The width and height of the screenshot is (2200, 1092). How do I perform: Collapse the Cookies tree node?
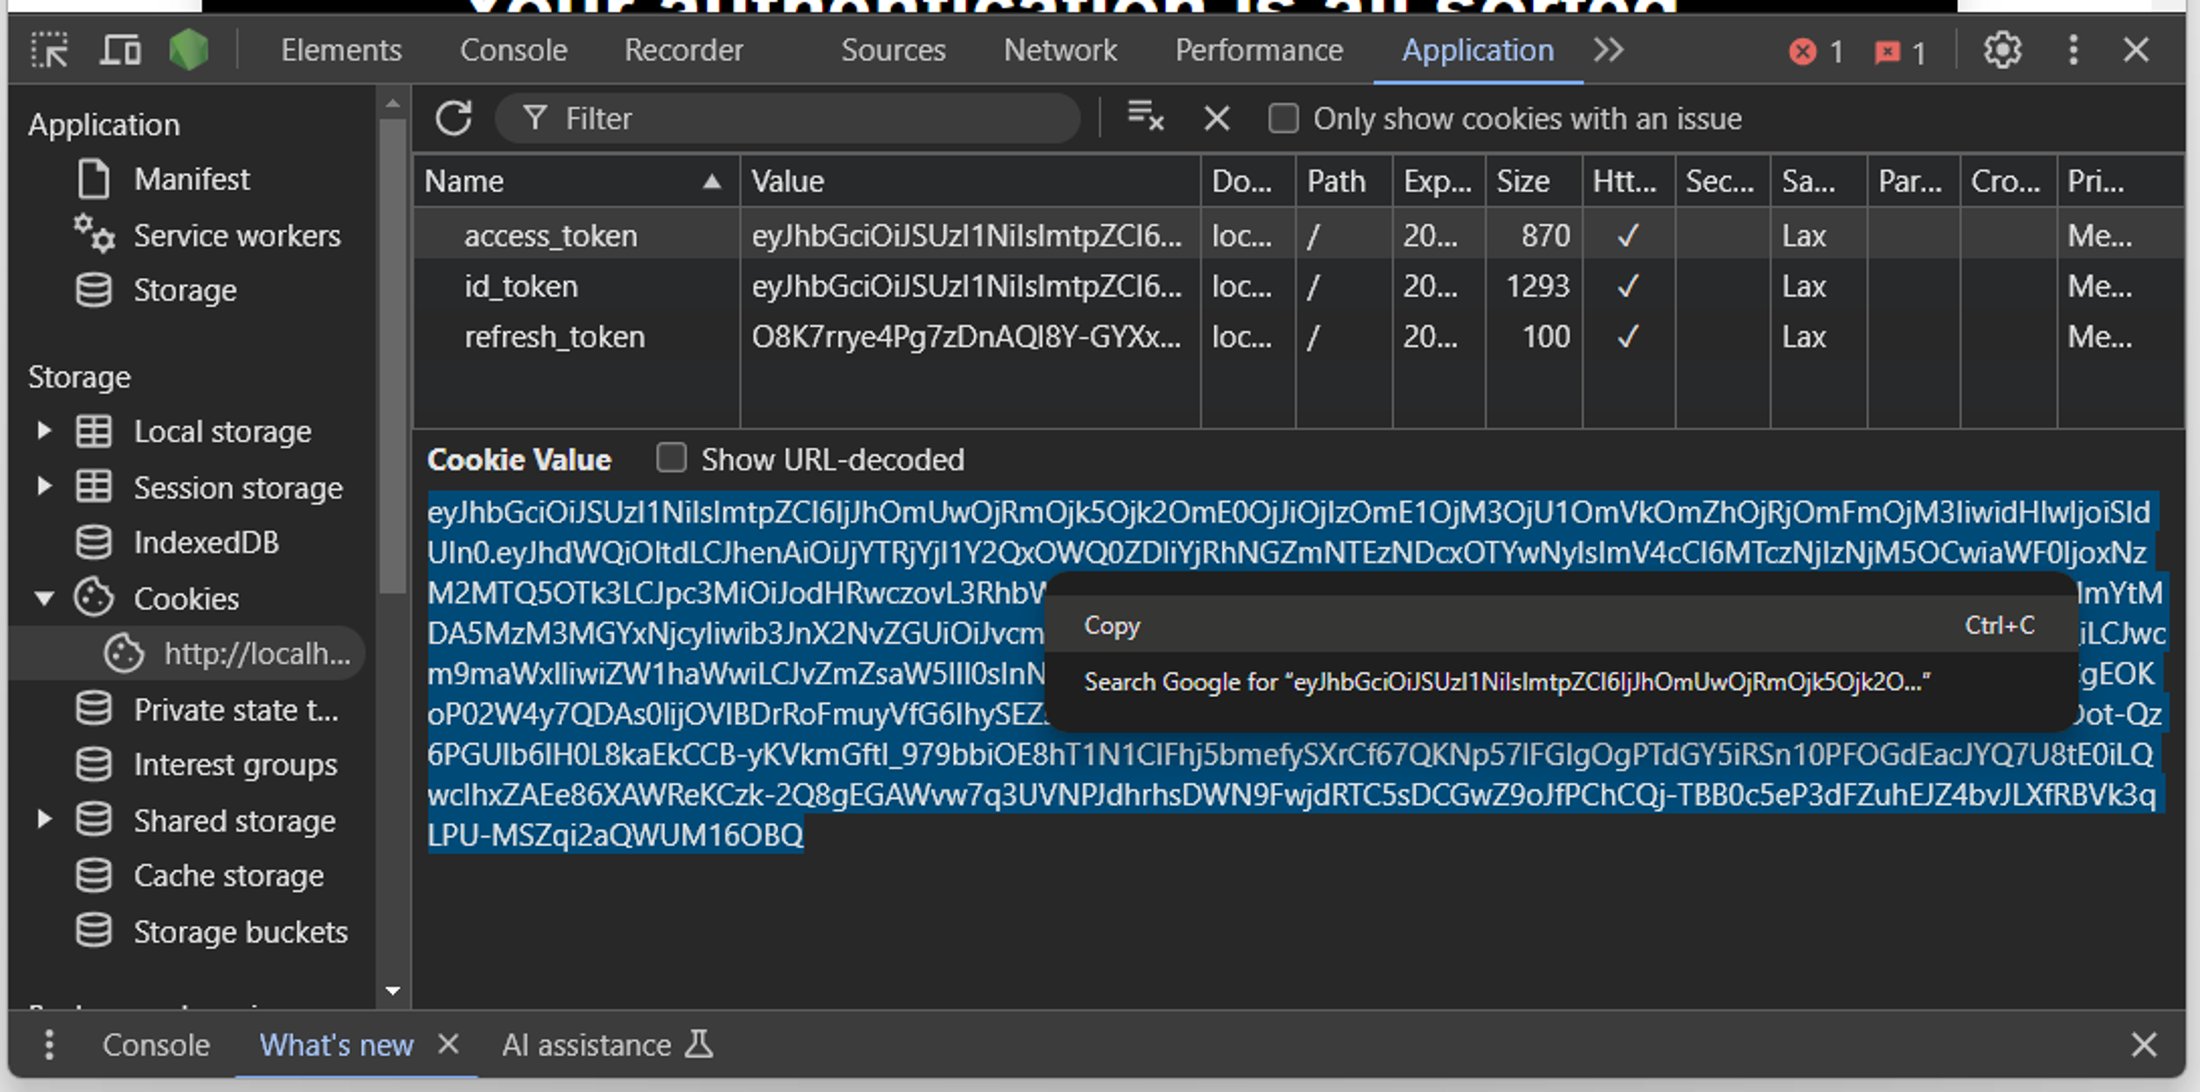[x=44, y=598]
